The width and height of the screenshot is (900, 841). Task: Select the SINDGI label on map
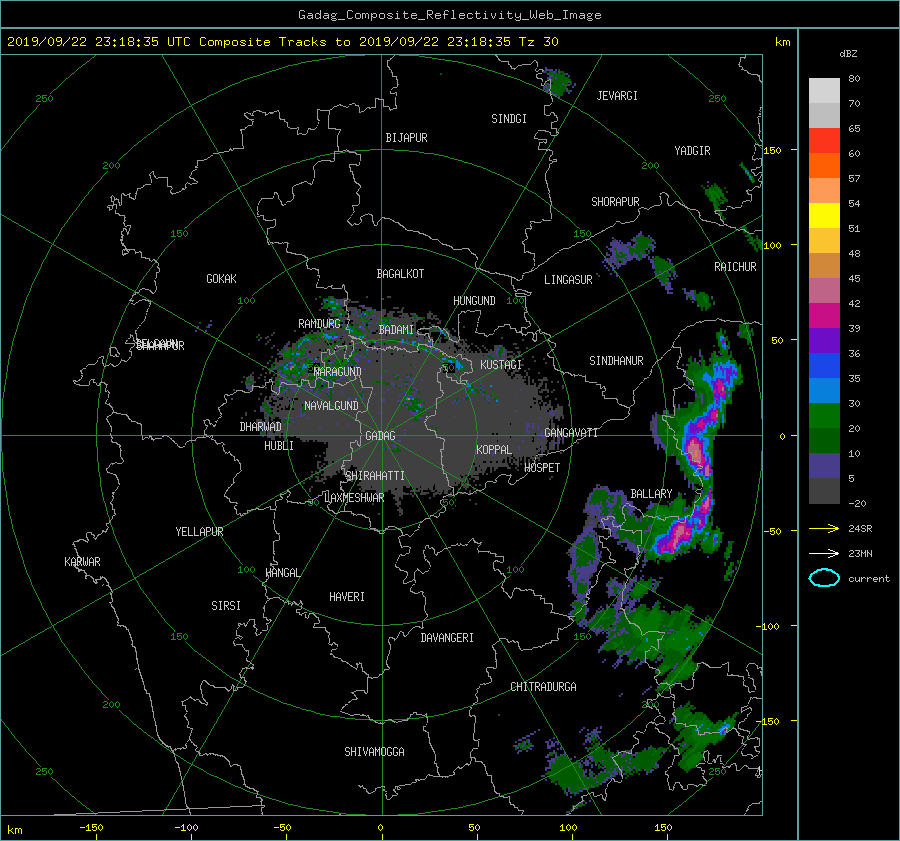[509, 119]
